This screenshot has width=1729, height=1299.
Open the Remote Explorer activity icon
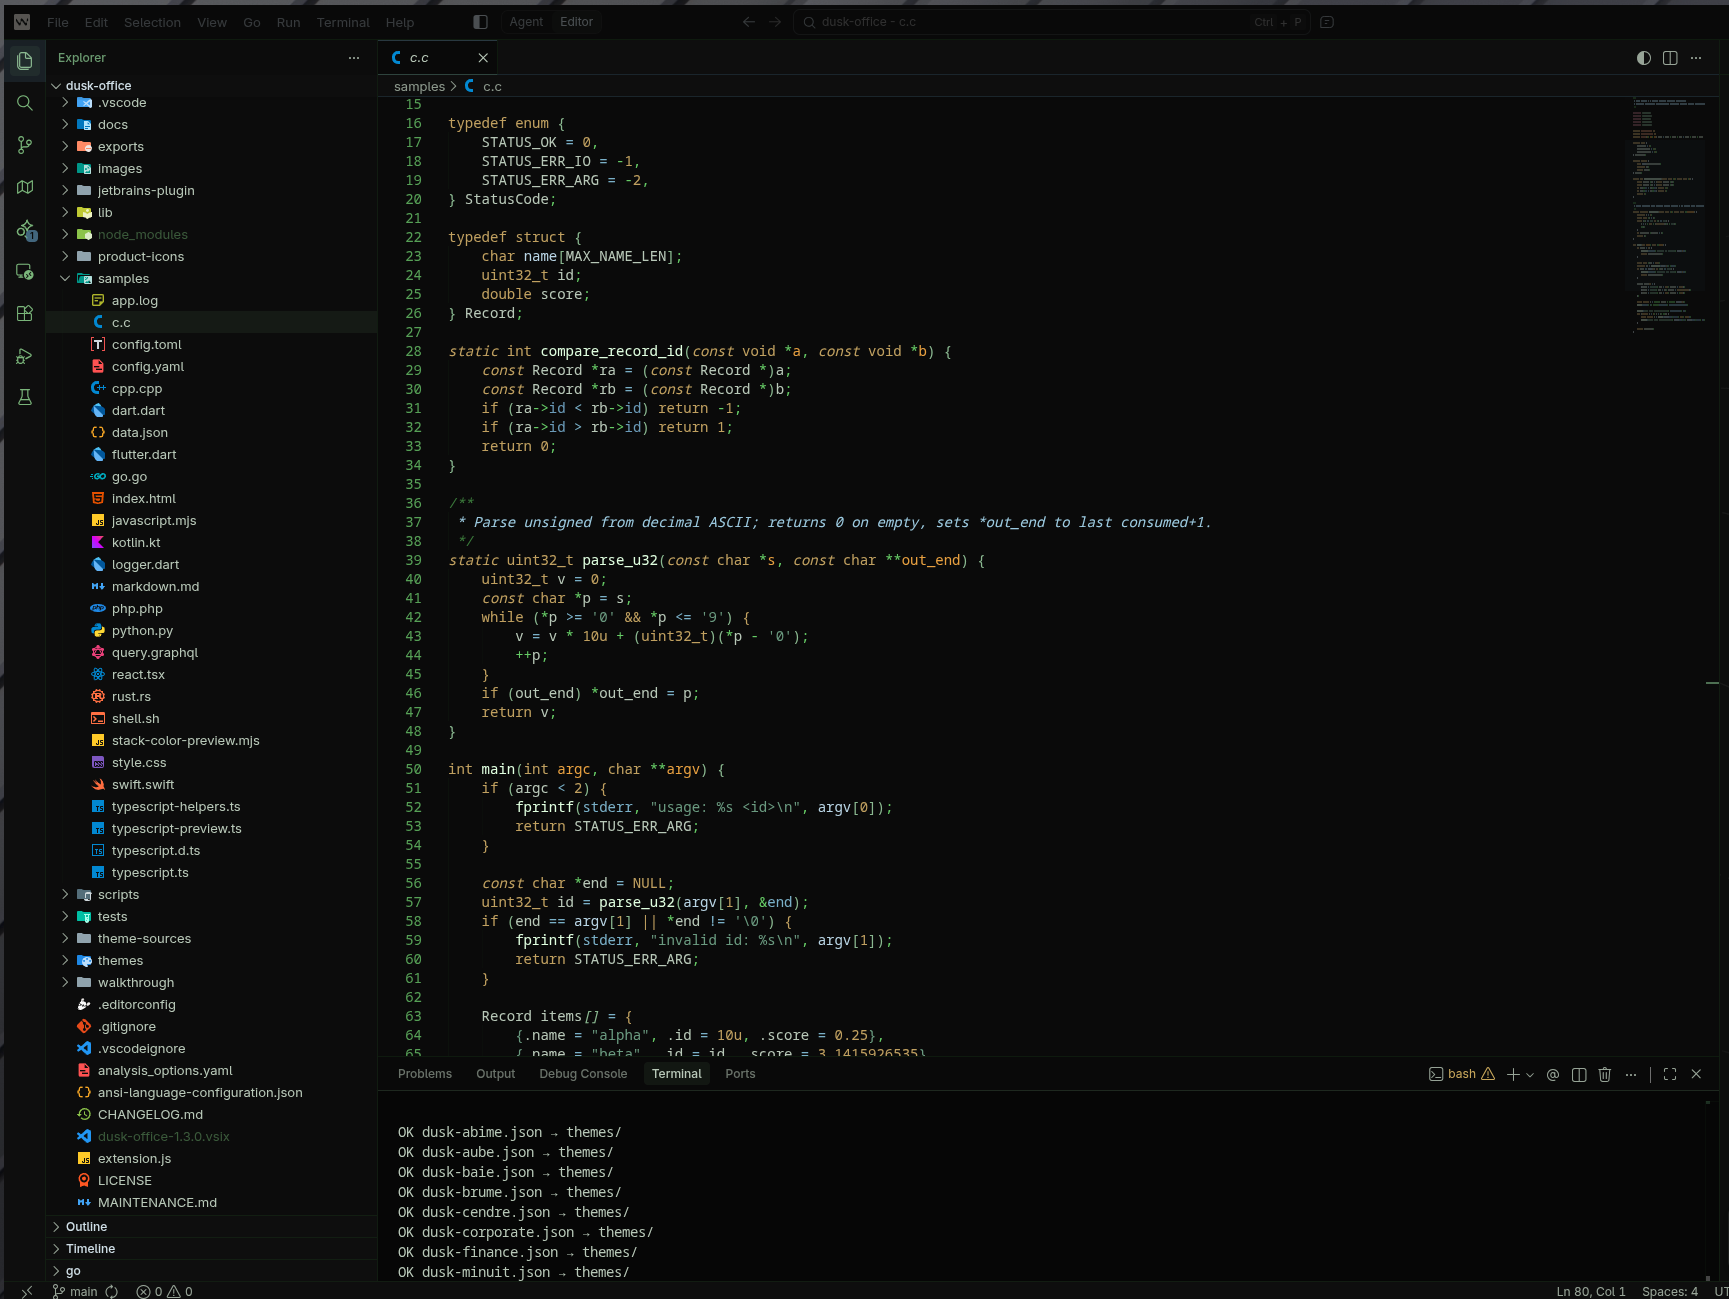(25, 271)
